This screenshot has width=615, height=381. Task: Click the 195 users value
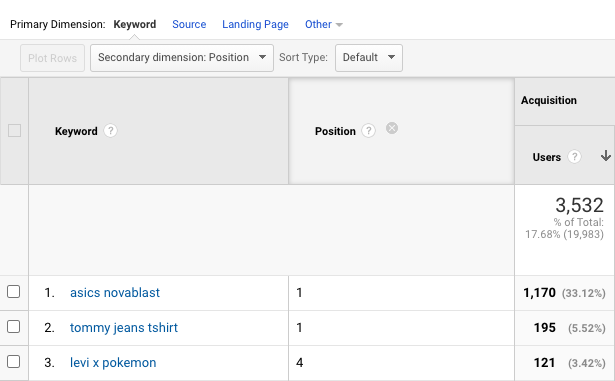[544, 328]
